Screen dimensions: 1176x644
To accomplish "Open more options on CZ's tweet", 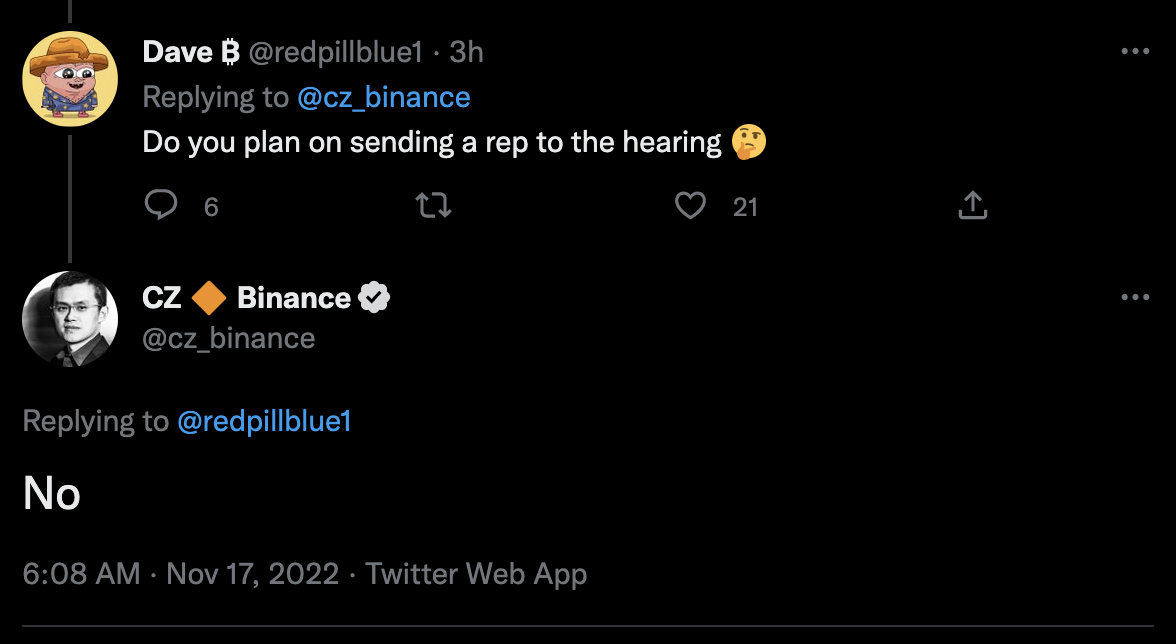I will tap(1135, 297).
